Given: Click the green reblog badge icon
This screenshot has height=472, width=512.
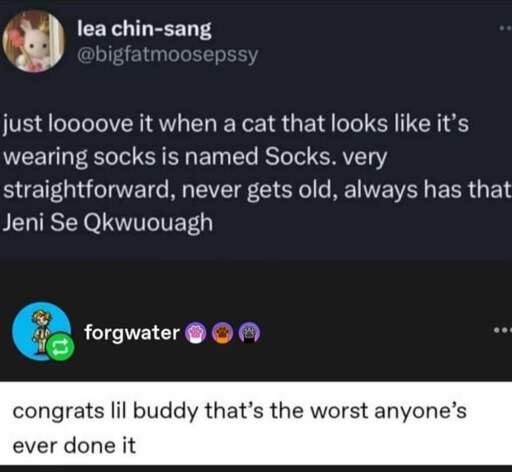Looking at the screenshot, I should pyautogui.click(x=60, y=347).
